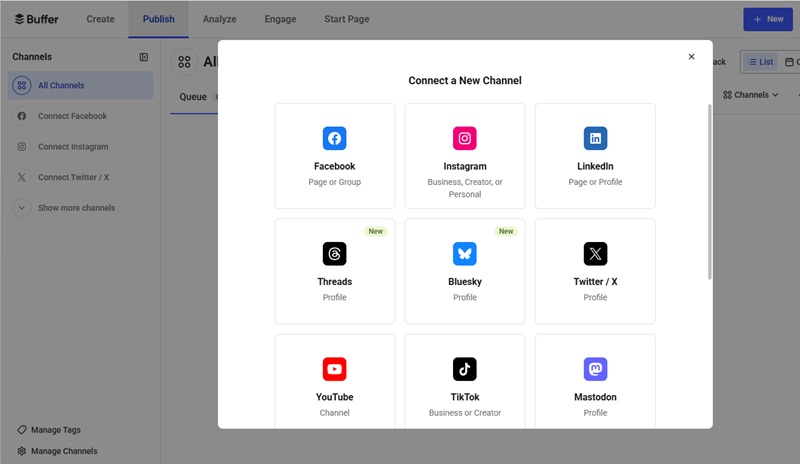Click the Manage Tags tag icon
800x464 pixels.
pyautogui.click(x=21, y=430)
